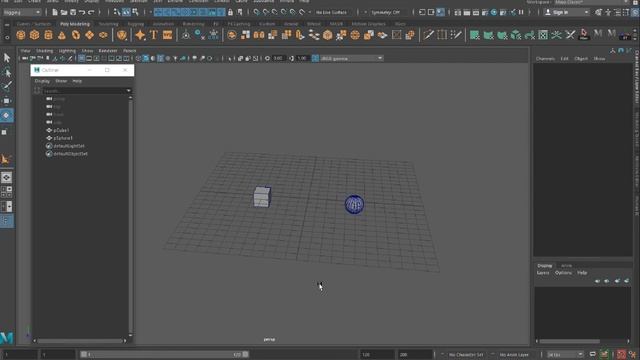Switch to the Poly Modeling shelf tab

75,24
